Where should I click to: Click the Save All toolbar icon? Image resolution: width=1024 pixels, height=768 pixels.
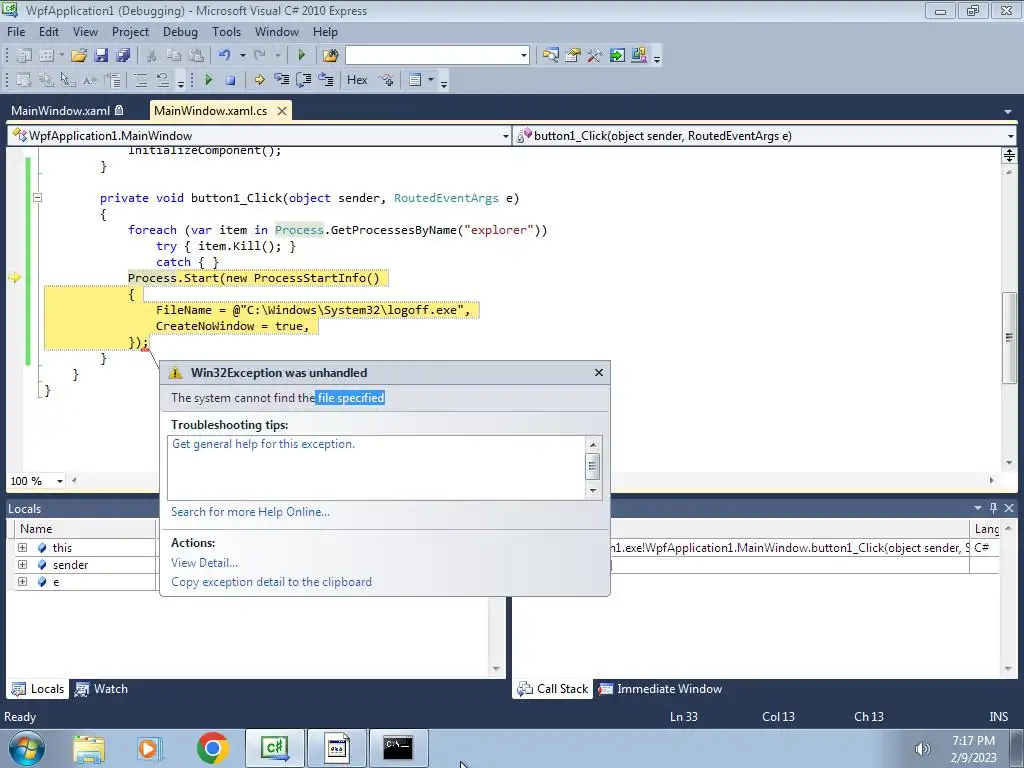(122, 56)
